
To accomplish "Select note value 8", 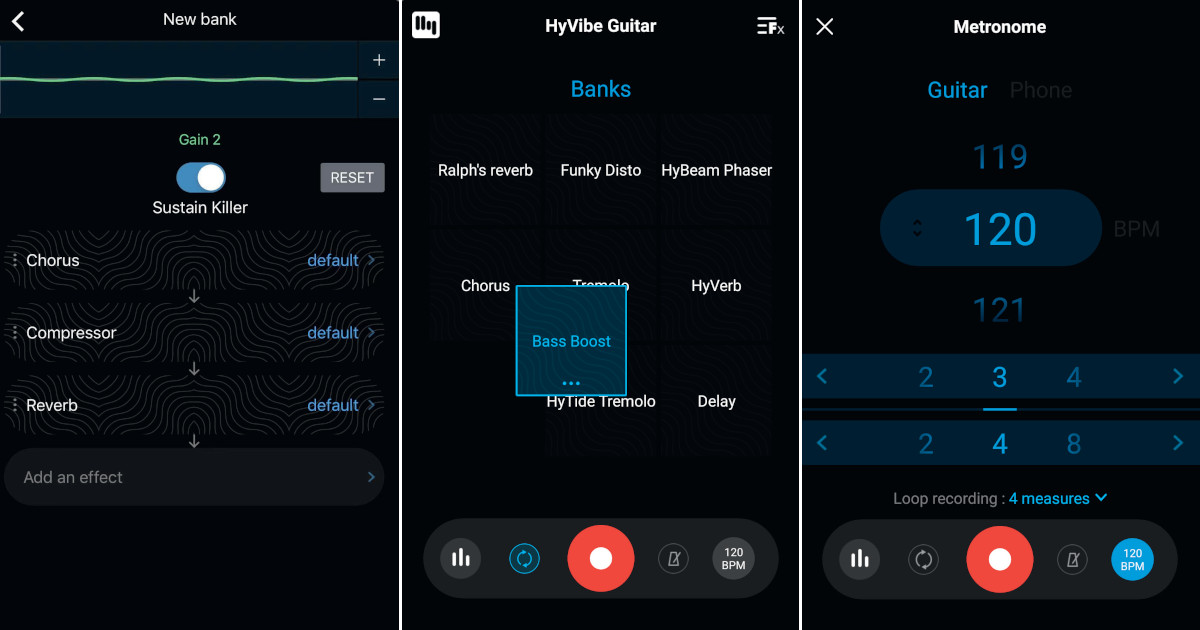I will point(1074,444).
